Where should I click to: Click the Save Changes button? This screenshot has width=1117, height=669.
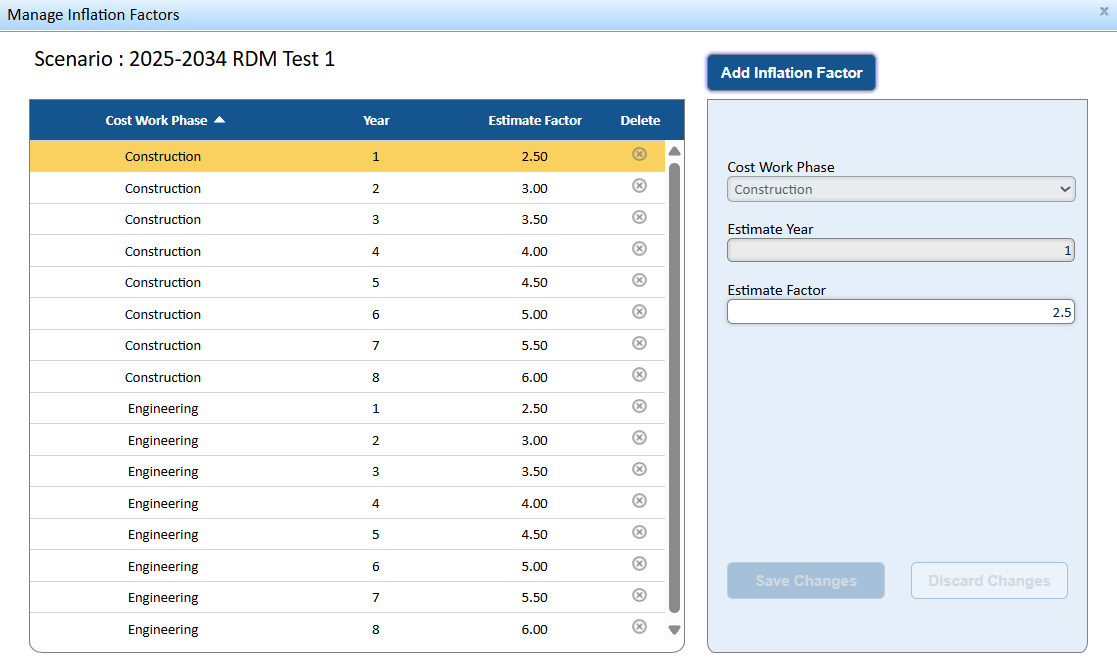(806, 581)
